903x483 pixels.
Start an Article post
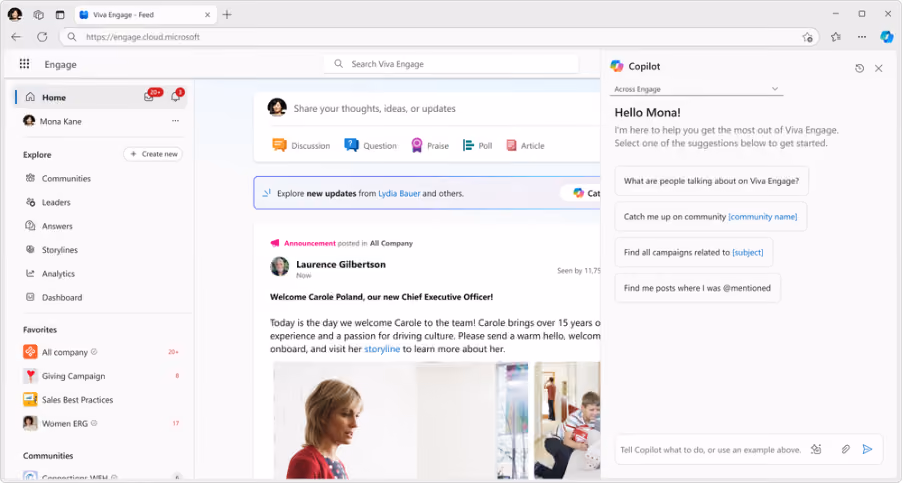pos(525,146)
